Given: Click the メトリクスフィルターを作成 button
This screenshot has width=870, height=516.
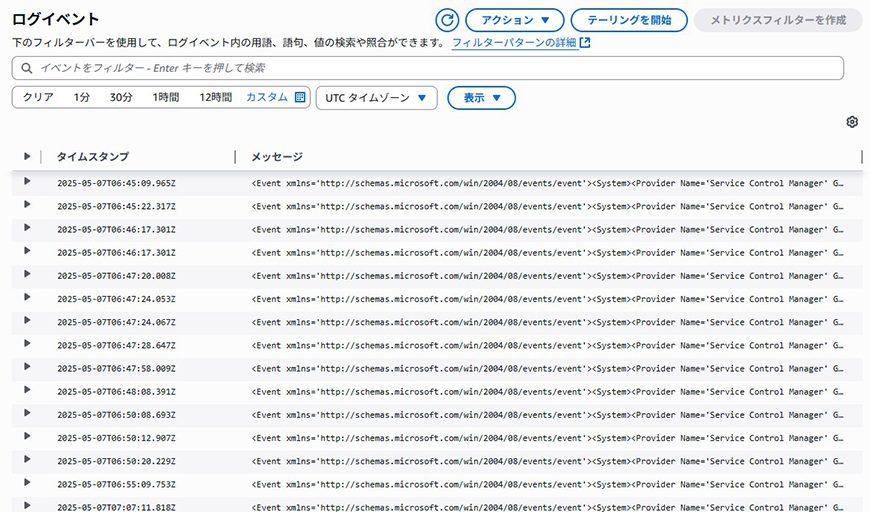Looking at the screenshot, I should (778, 21).
